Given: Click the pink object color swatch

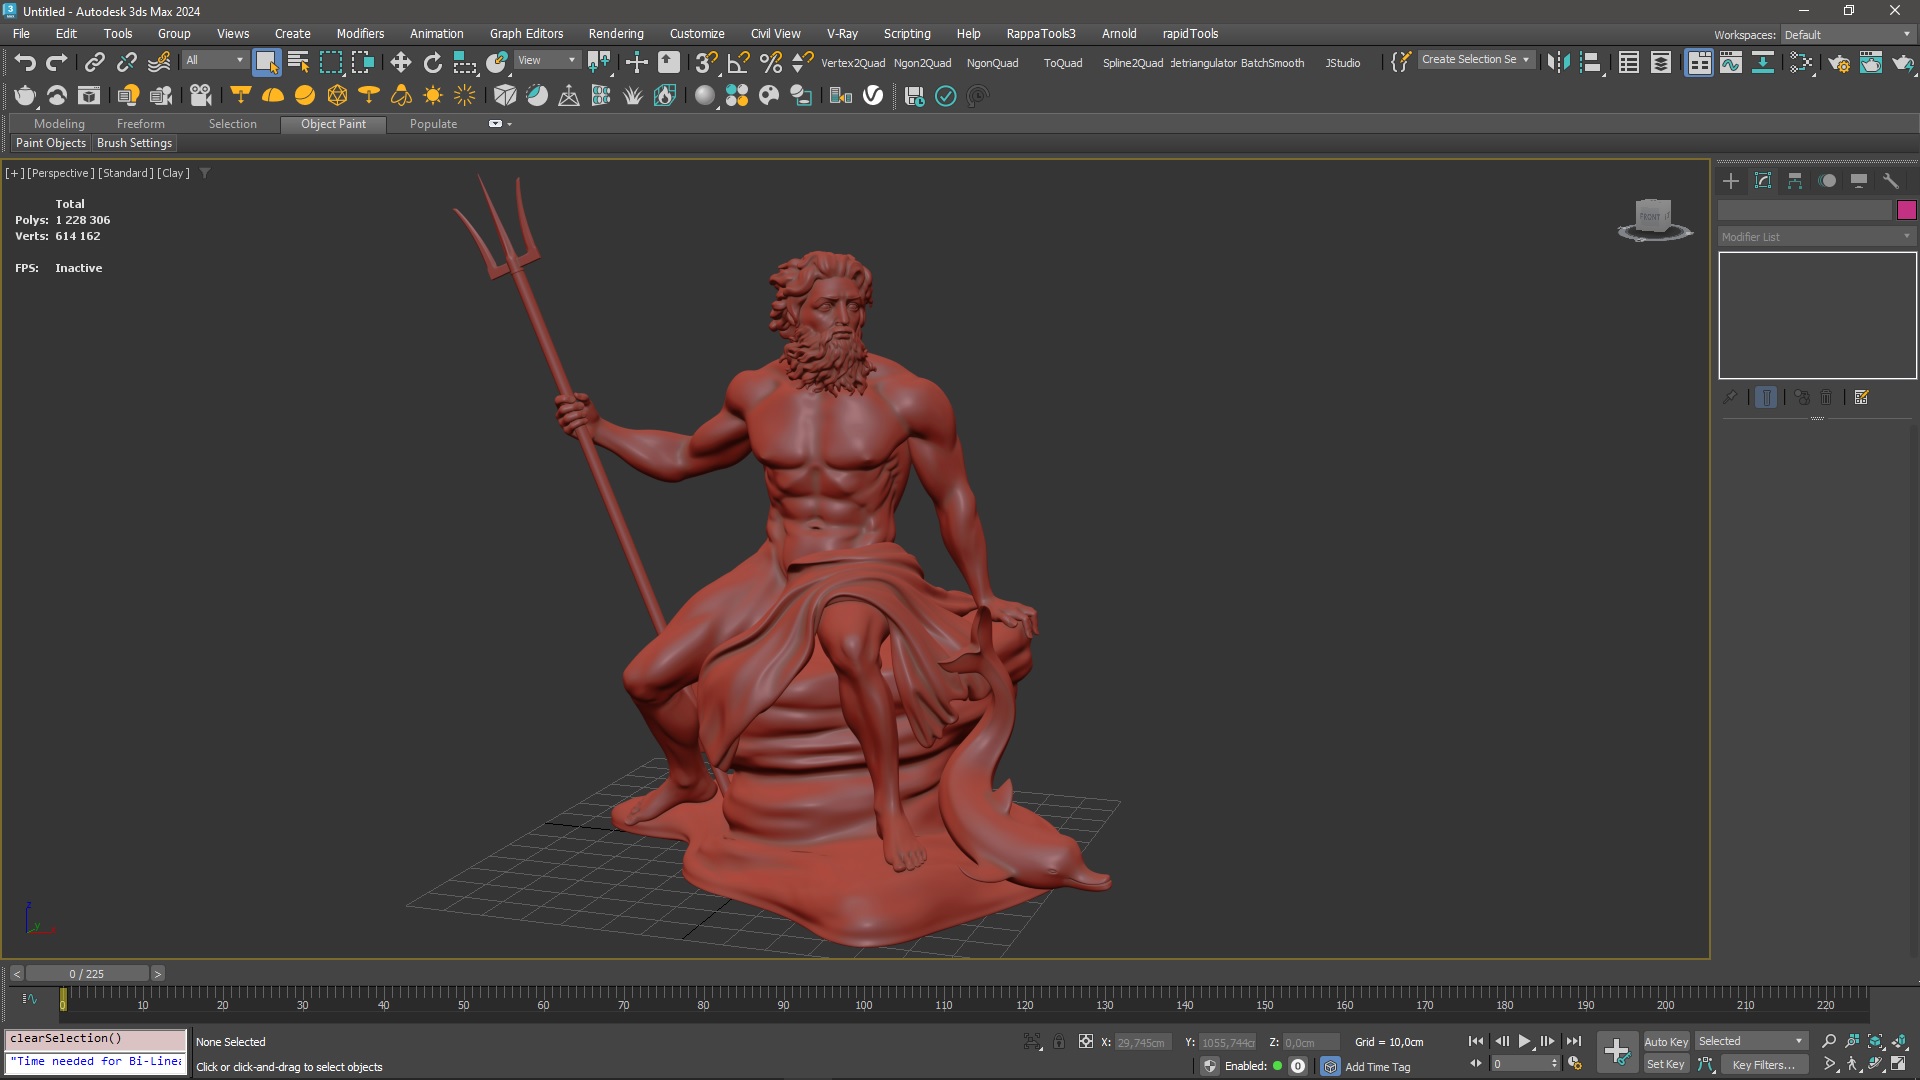Looking at the screenshot, I should click(x=1906, y=210).
